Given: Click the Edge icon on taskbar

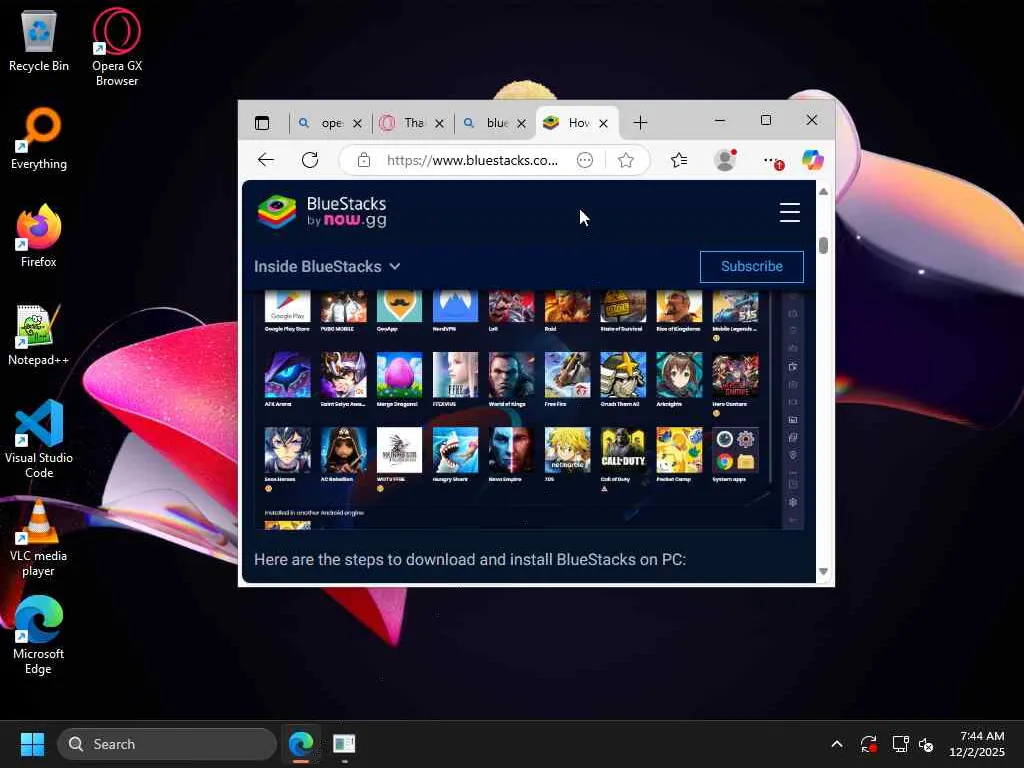Looking at the screenshot, I should pyautogui.click(x=301, y=744).
